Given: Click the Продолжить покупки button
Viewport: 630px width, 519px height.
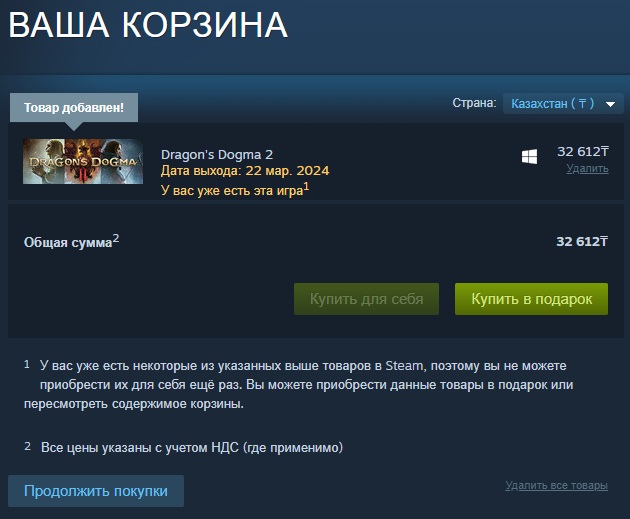Looking at the screenshot, I should (x=96, y=491).
